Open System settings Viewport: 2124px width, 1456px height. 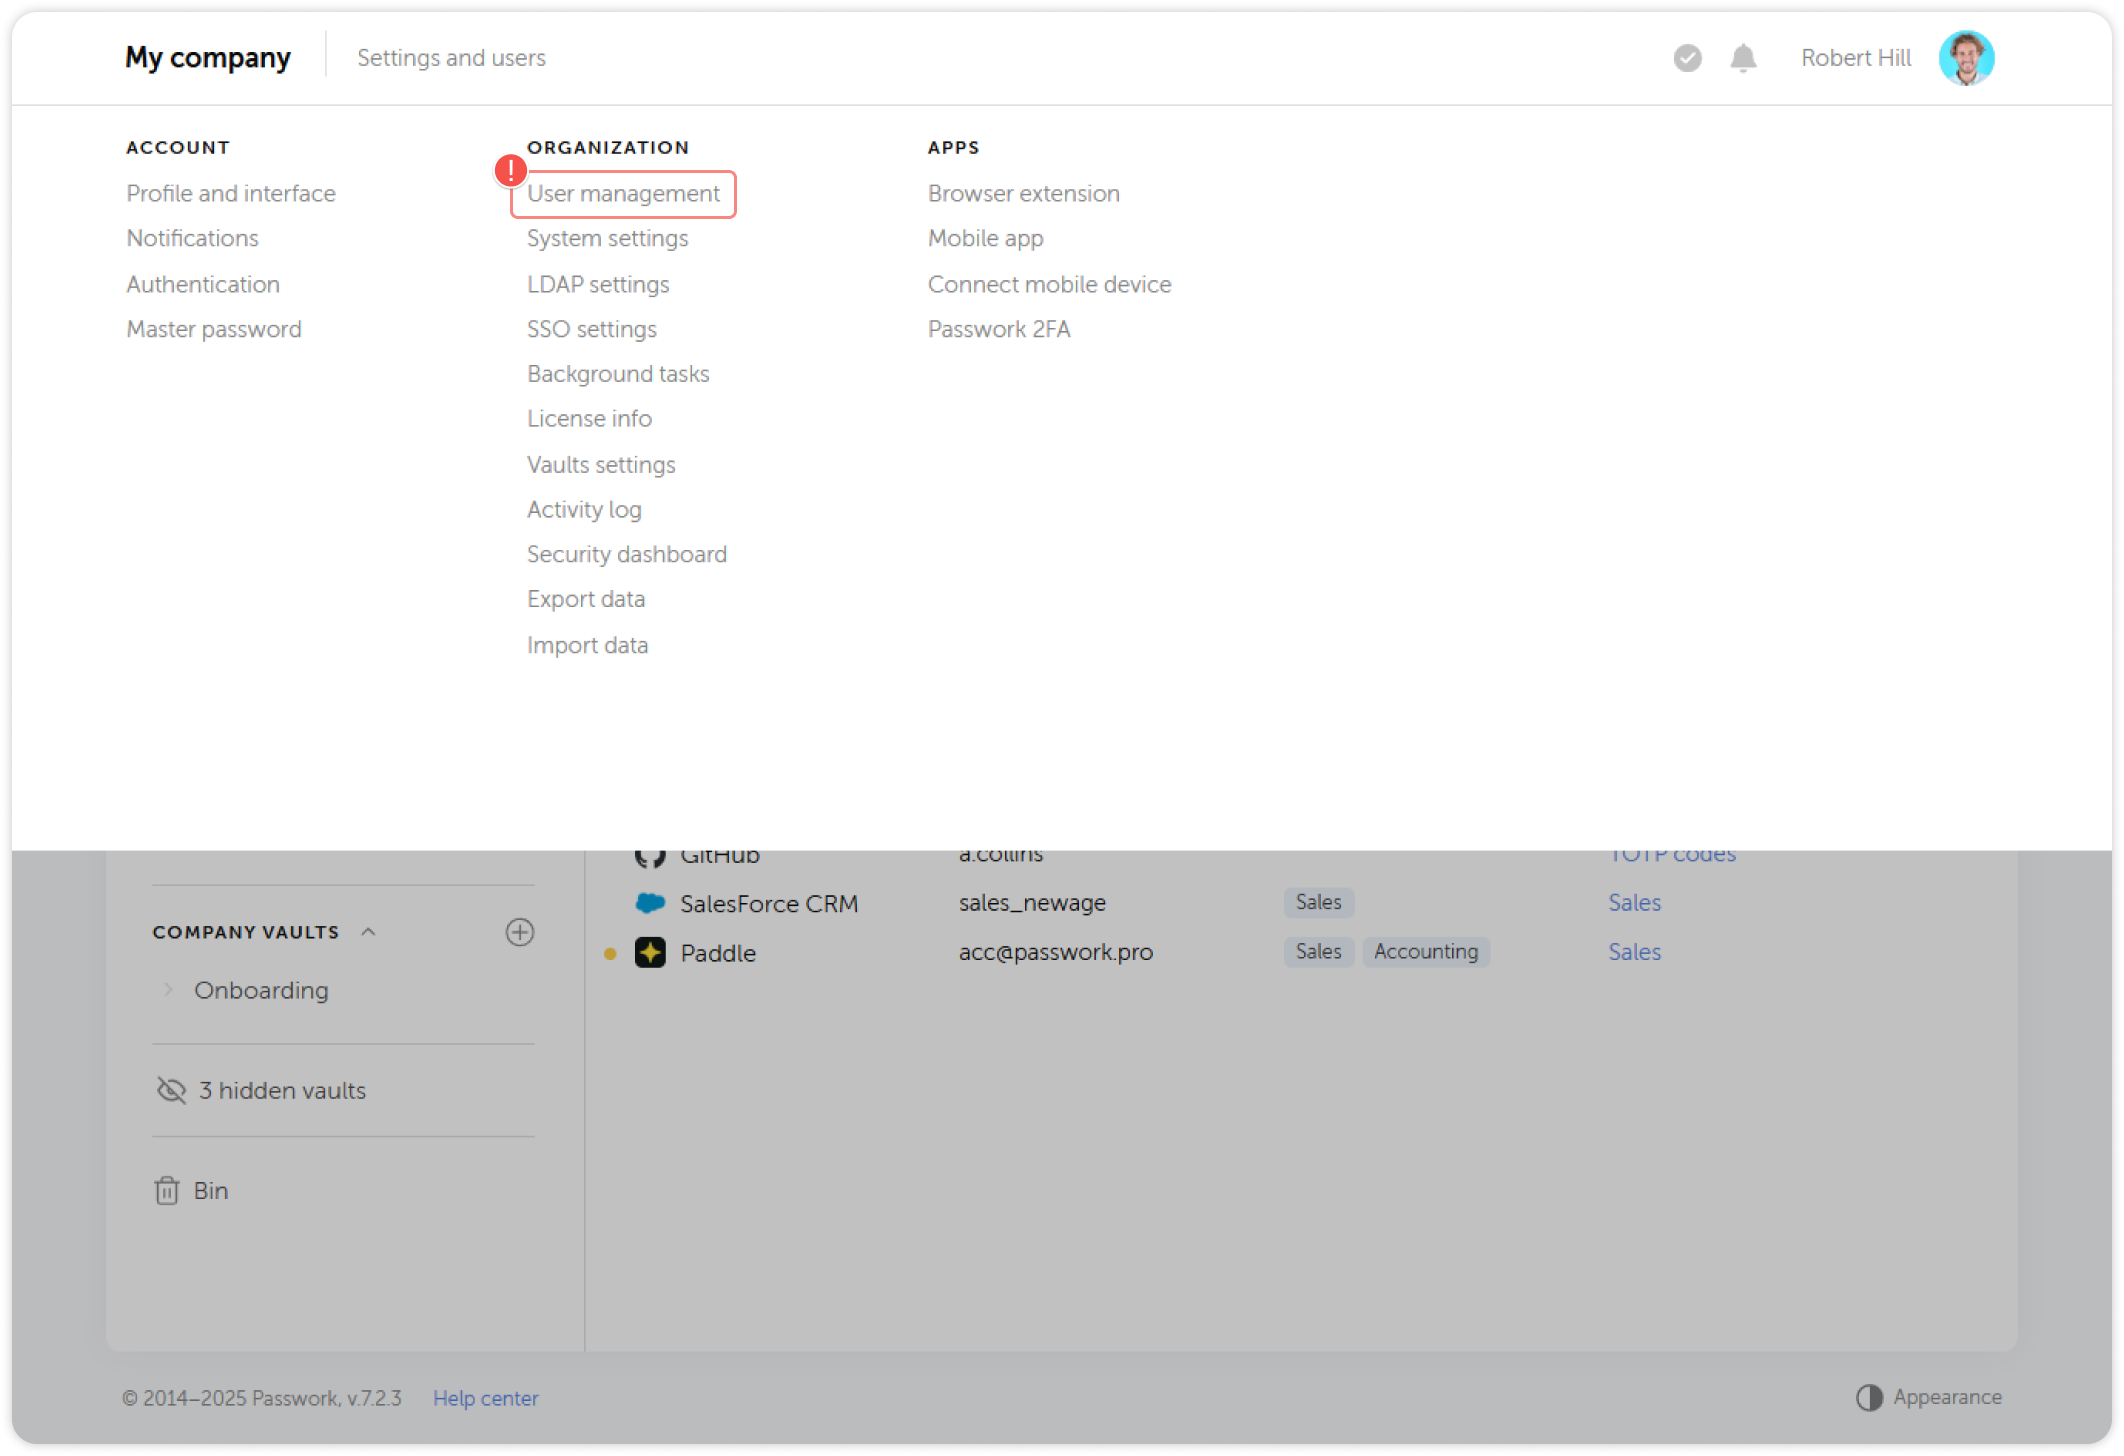[x=607, y=238]
